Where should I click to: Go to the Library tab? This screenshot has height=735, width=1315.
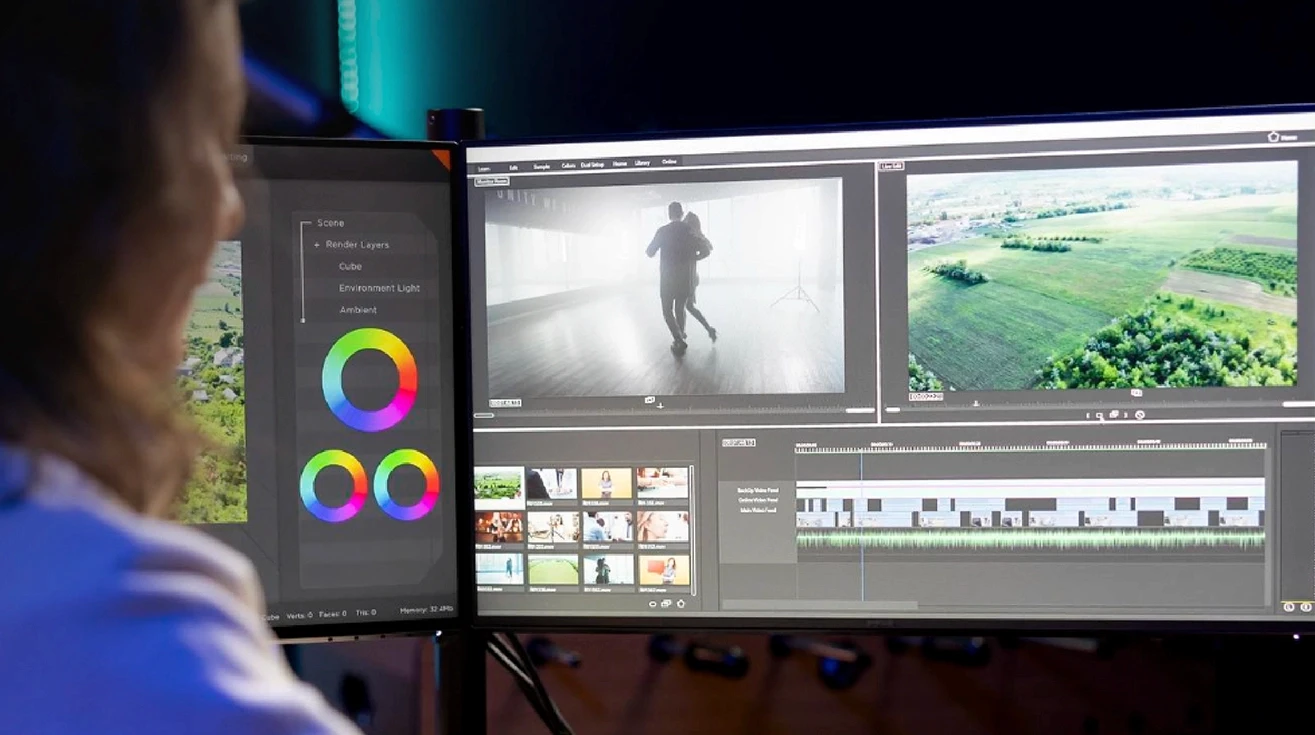[642, 162]
